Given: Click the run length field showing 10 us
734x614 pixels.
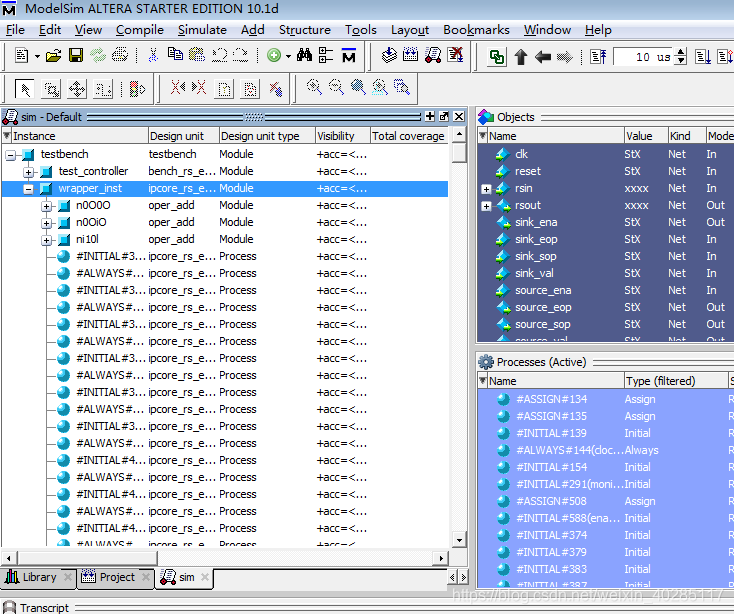Looking at the screenshot, I should pyautogui.click(x=644, y=57).
